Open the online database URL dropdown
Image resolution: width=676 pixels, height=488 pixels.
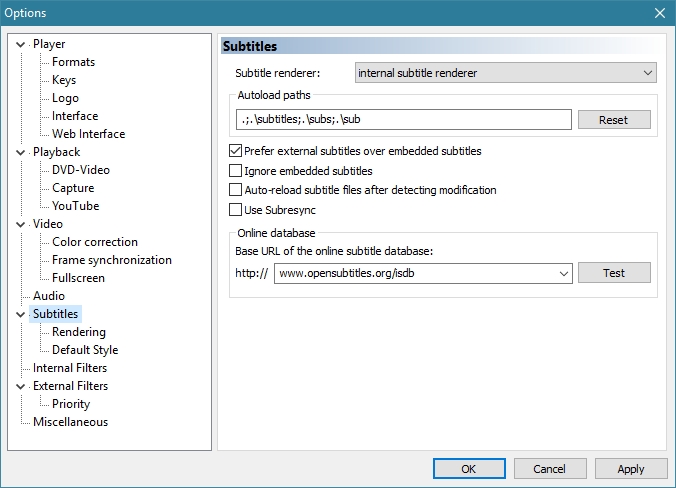click(x=561, y=273)
